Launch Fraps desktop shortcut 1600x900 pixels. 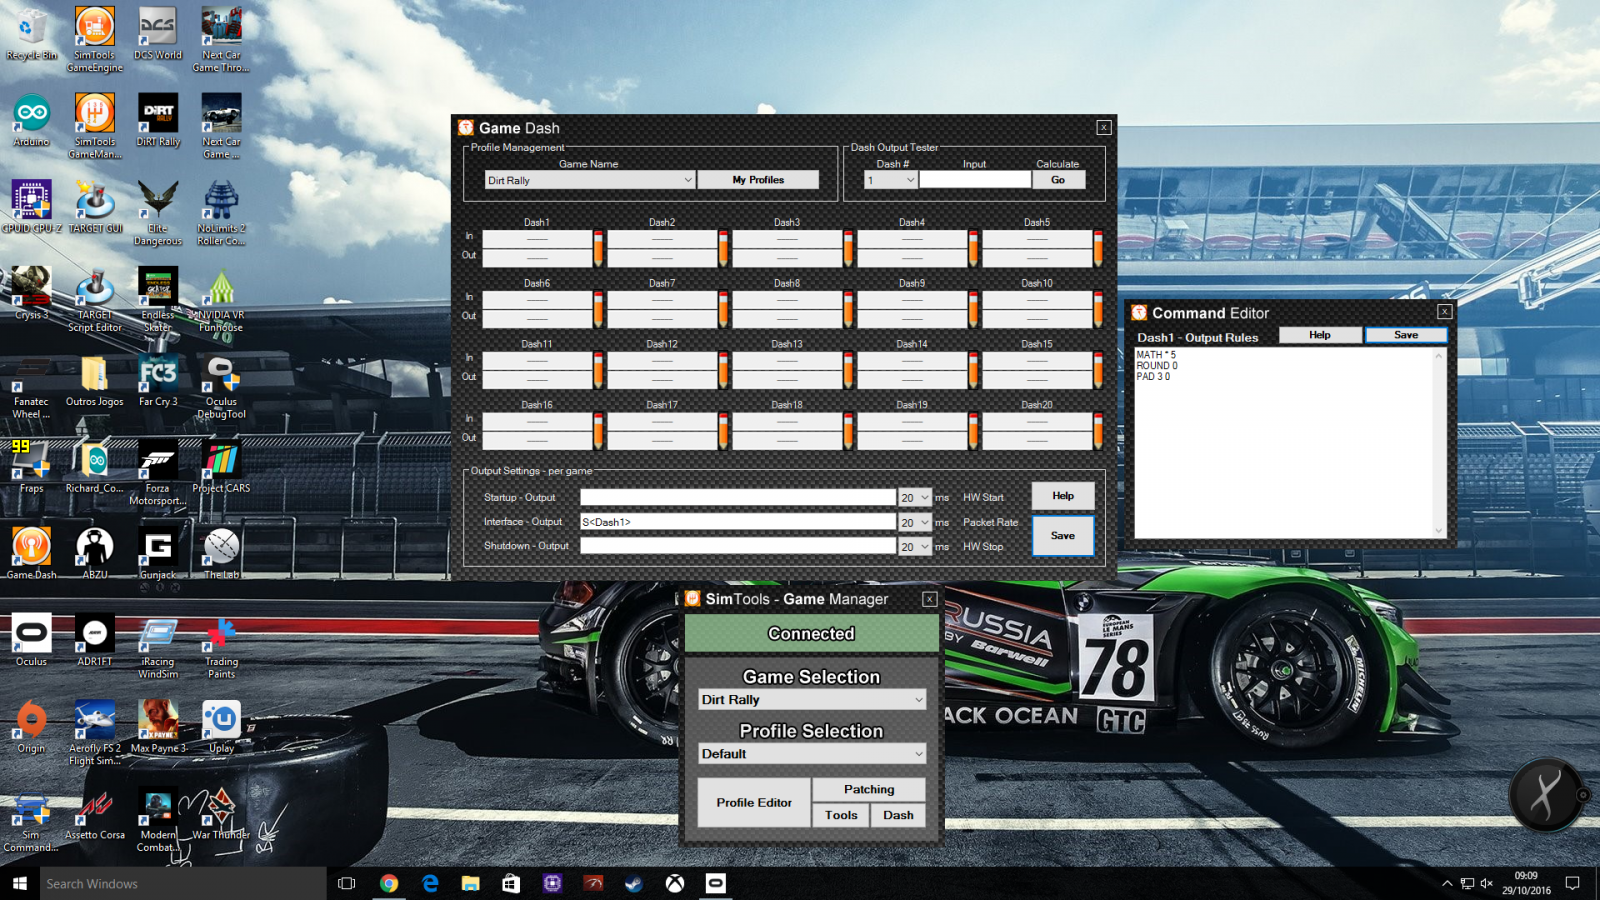31,466
